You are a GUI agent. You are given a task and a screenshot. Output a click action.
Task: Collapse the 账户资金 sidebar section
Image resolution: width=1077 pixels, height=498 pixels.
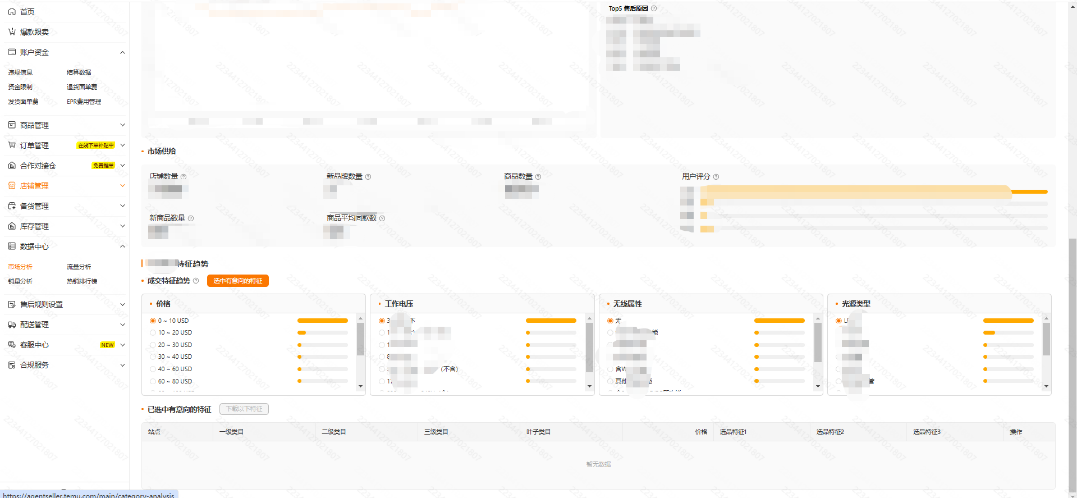(122, 52)
